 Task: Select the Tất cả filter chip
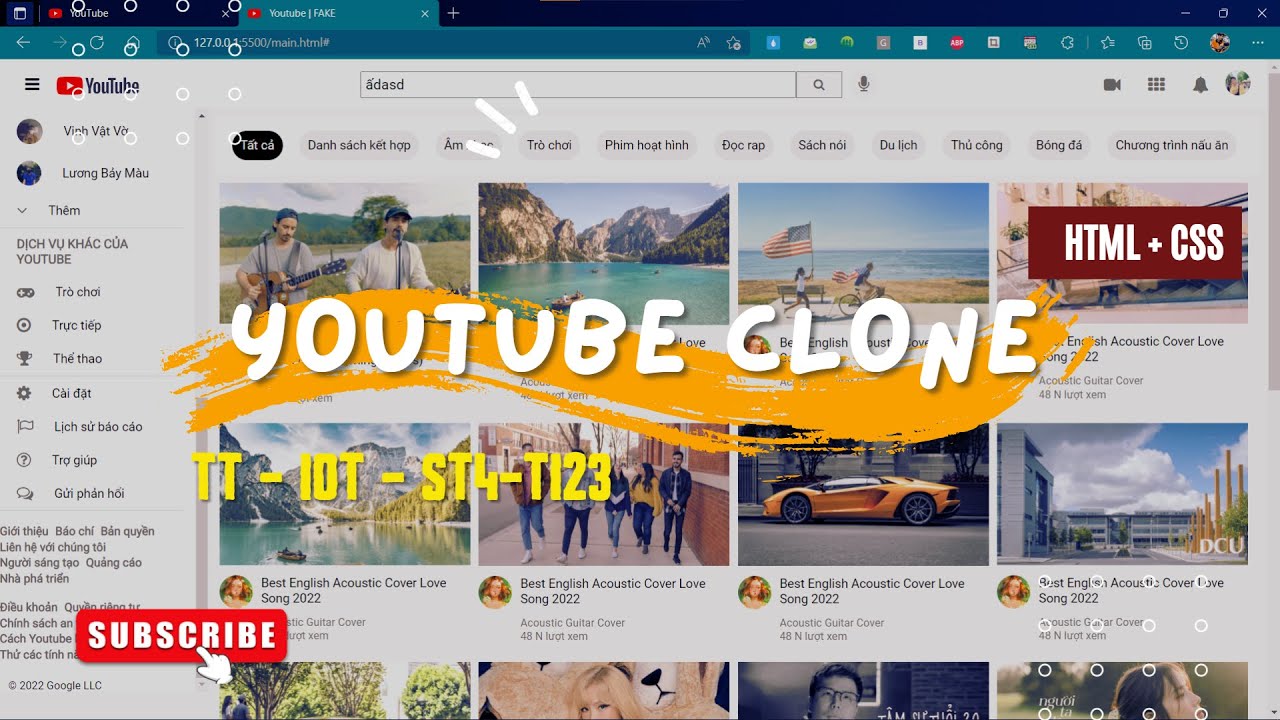[257, 145]
